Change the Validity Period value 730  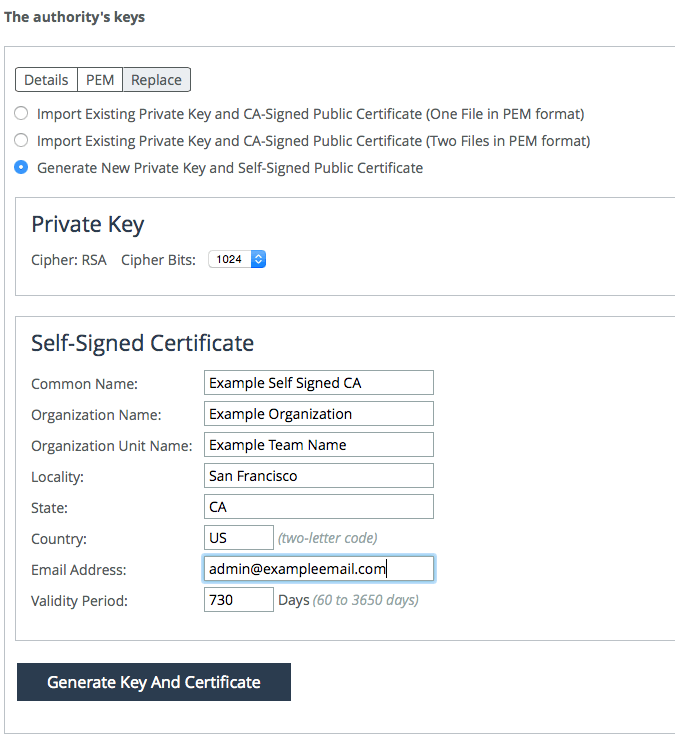point(239,600)
